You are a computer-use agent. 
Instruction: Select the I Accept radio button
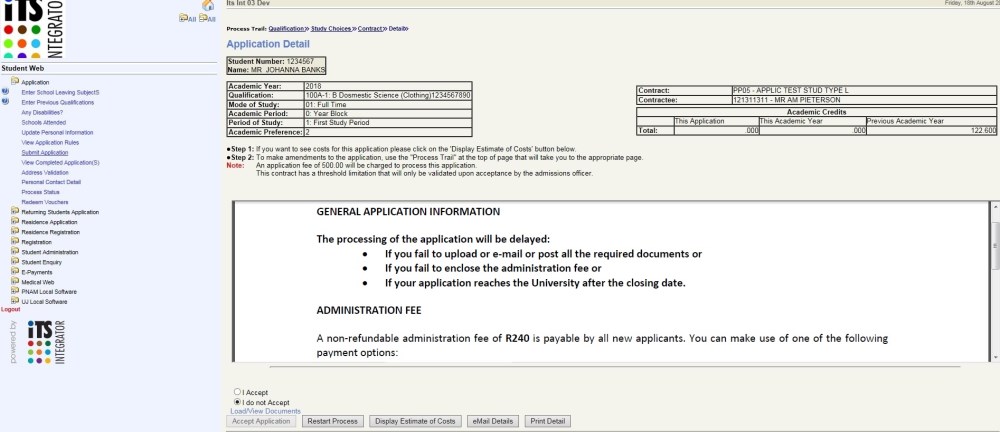click(236, 392)
